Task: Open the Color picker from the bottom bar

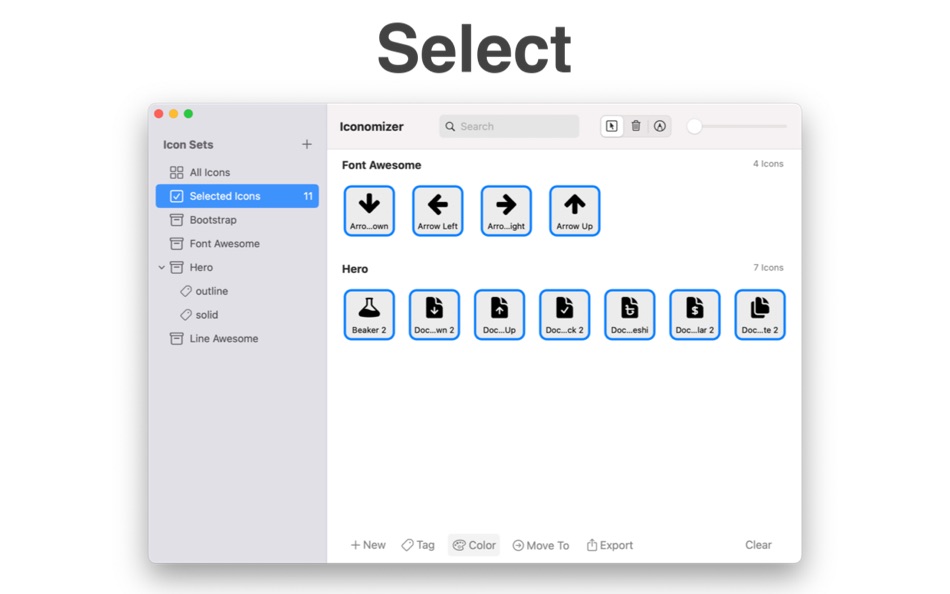Action: coord(473,545)
